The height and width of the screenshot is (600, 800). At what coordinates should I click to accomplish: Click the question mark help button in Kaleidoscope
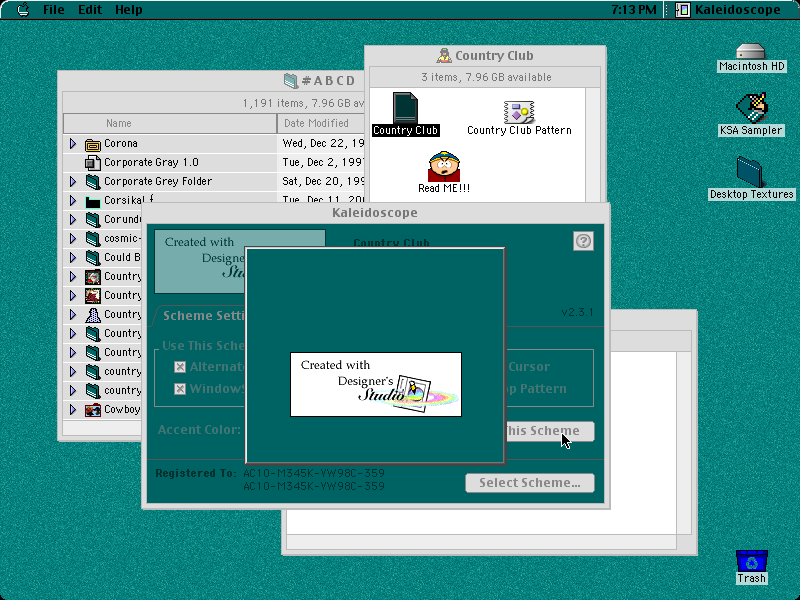[x=583, y=241]
